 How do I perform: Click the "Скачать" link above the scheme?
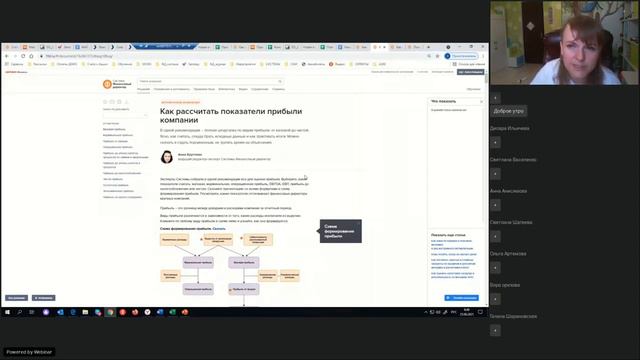tap(219, 229)
